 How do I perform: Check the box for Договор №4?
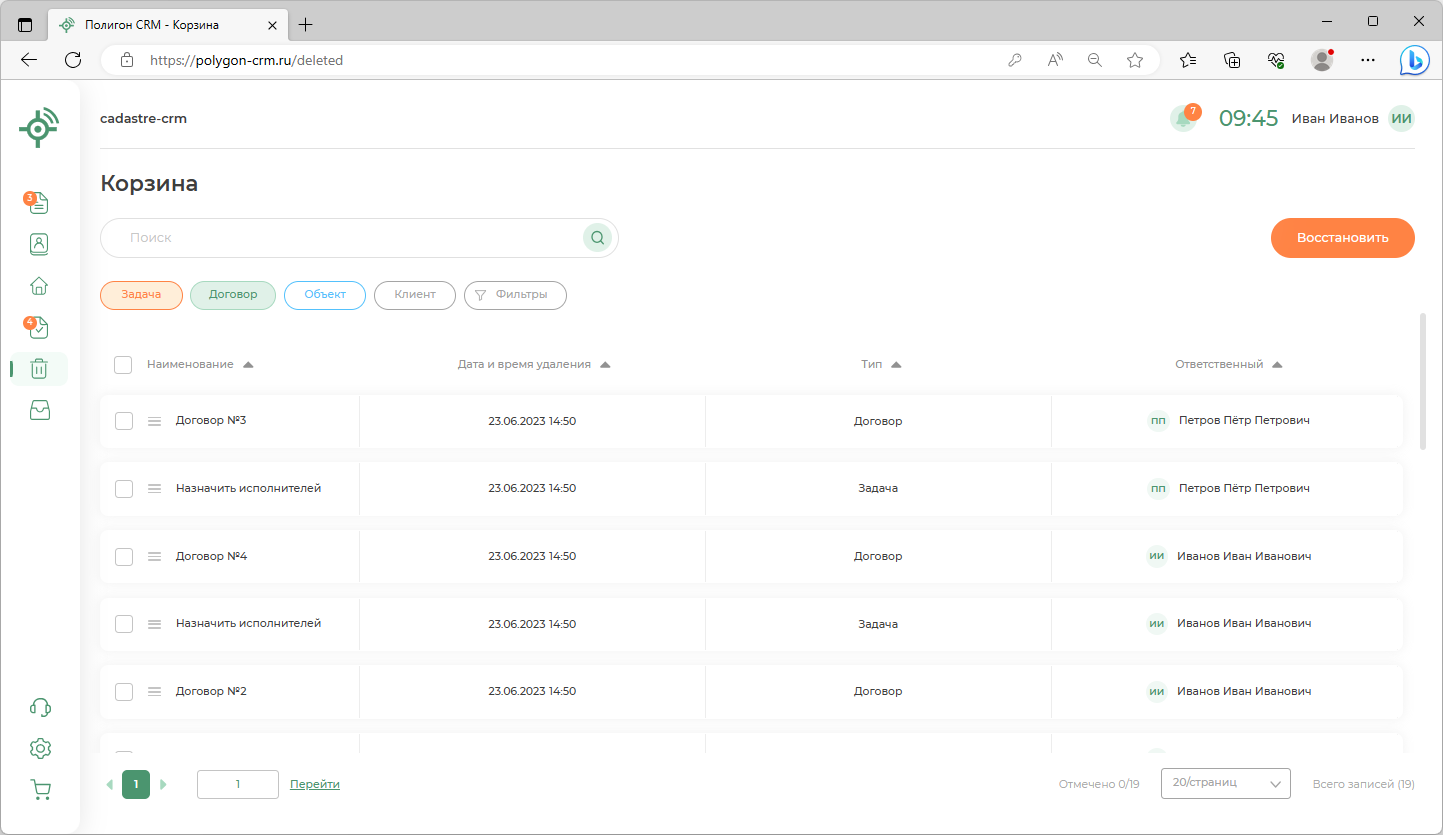pyautogui.click(x=124, y=556)
